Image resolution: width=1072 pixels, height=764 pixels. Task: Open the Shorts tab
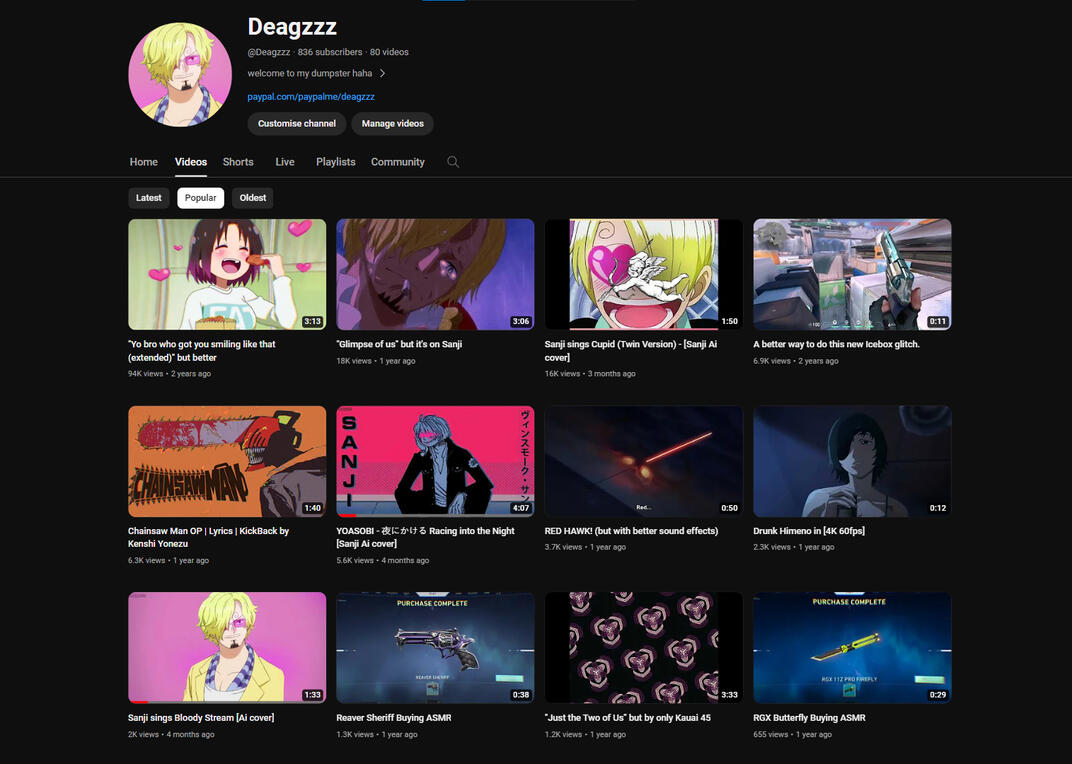238,162
